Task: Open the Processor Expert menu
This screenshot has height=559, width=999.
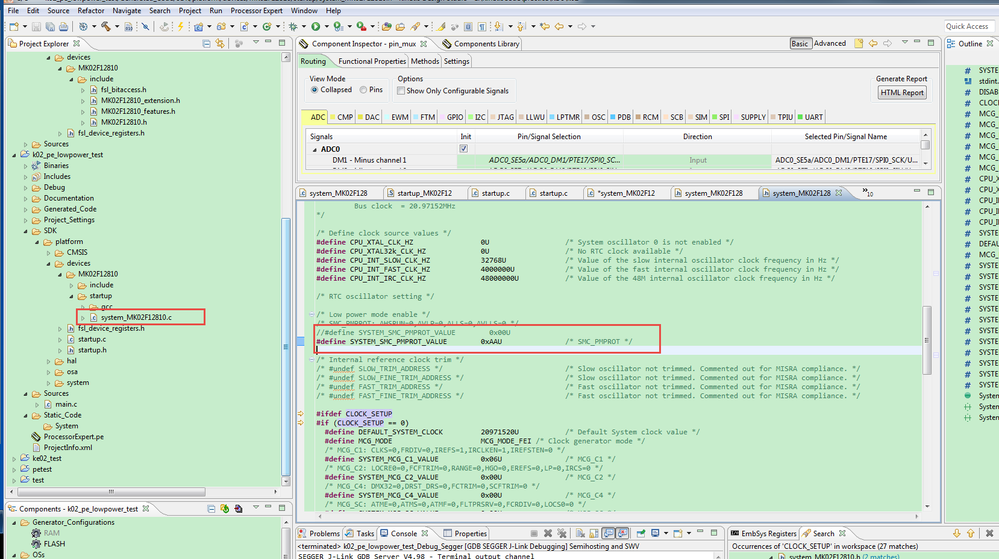Action: 256,11
